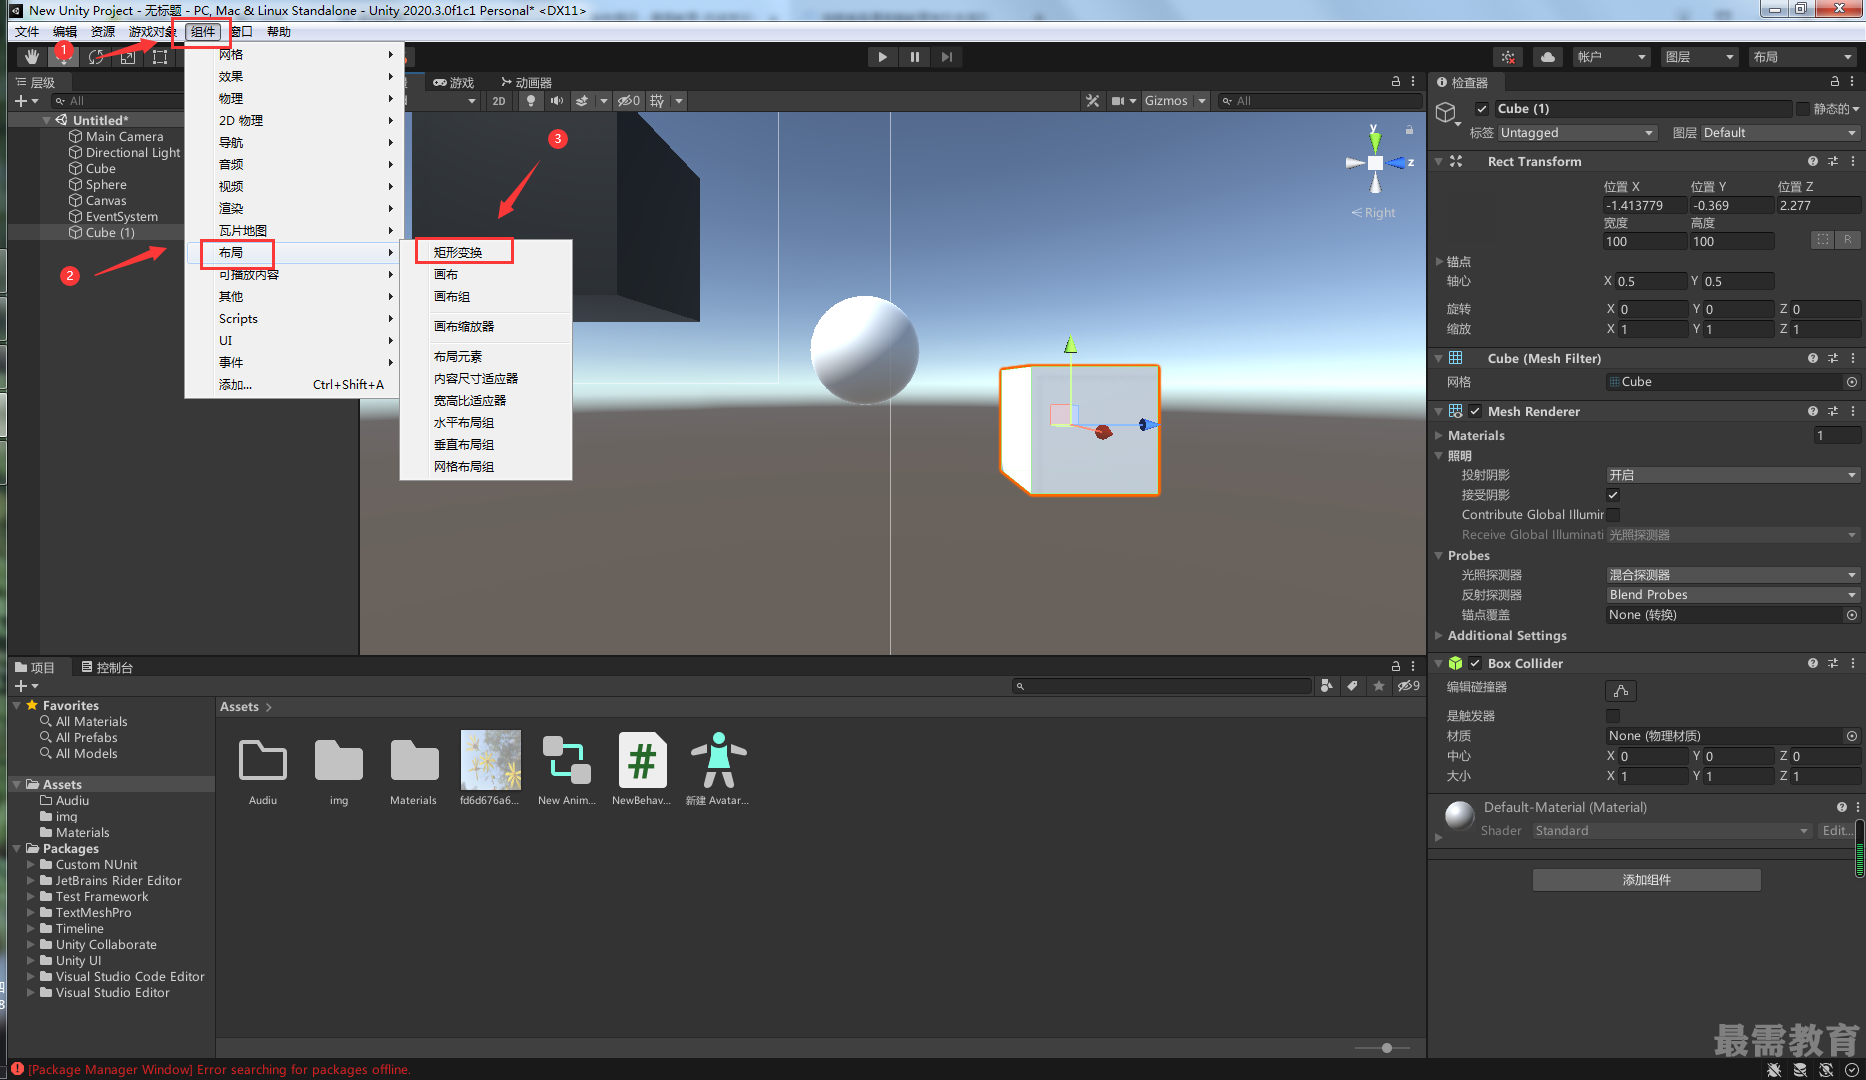Screen dimensions: 1866x1080
Task: Toggle Box Collider enabled checkbox
Action: coord(1475,663)
